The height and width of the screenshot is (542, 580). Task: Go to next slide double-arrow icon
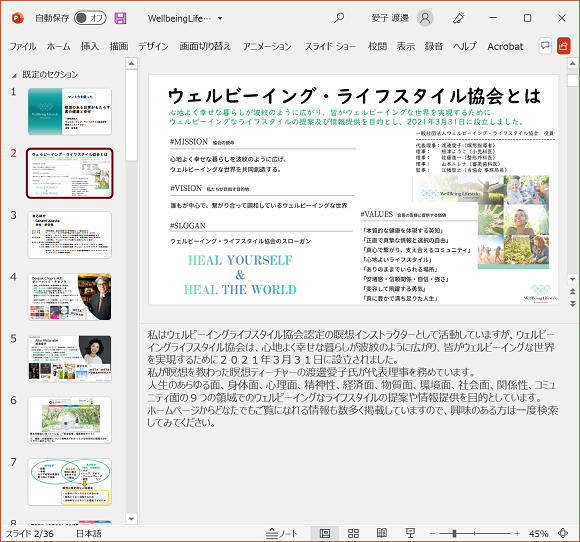click(573, 304)
